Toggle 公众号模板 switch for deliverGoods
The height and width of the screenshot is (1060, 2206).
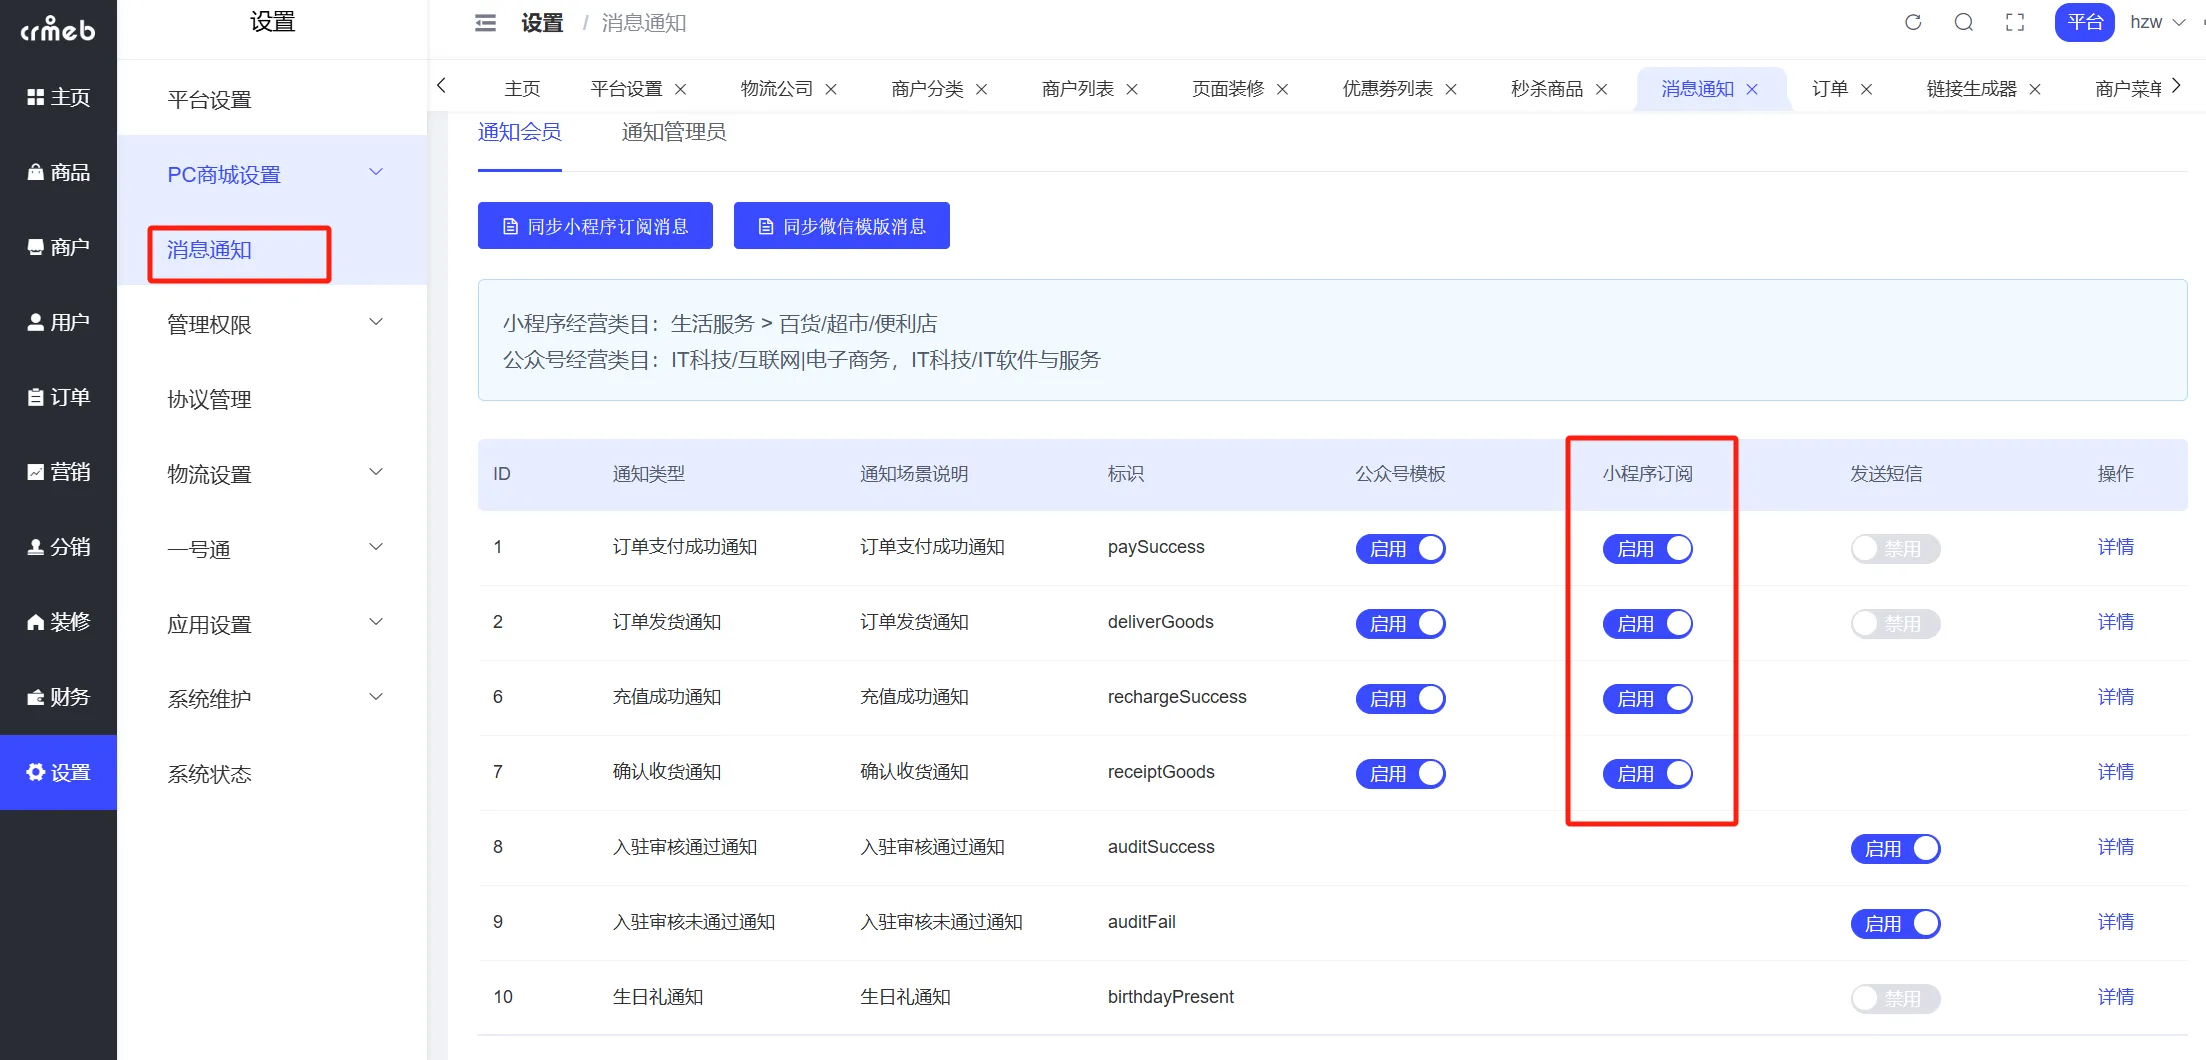point(1400,623)
